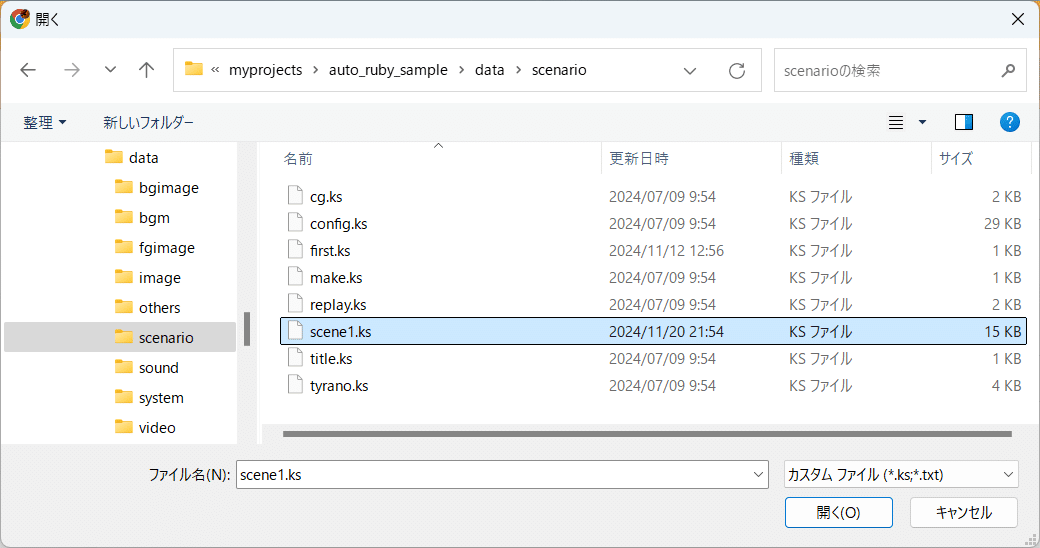Go back to previous folder
The height and width of the screenshot is (548, 1040).
28,70
